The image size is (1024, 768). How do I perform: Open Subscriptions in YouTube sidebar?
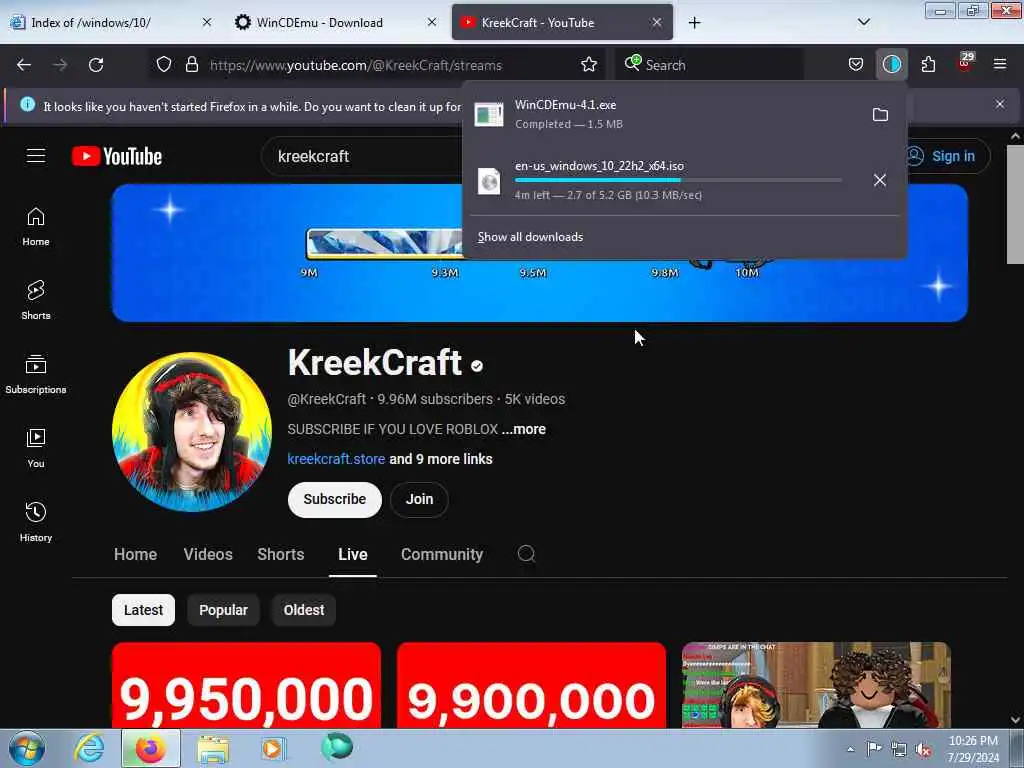[x=36, y=375]
